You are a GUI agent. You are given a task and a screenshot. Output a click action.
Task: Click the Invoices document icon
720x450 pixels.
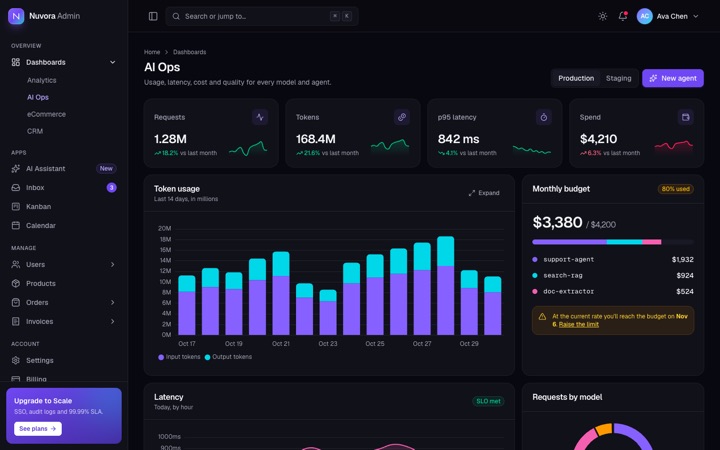tap(16, 321)
